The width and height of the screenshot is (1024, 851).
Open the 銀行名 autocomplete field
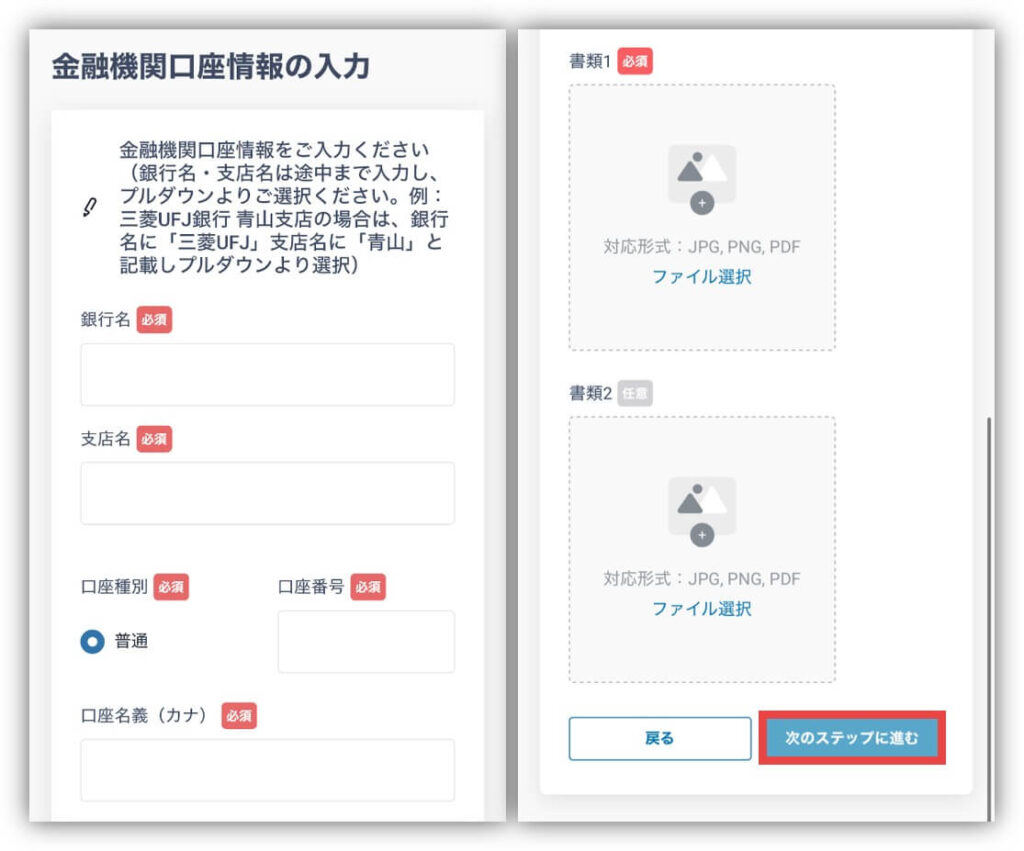pyautogui.click(x=267, y=374)
